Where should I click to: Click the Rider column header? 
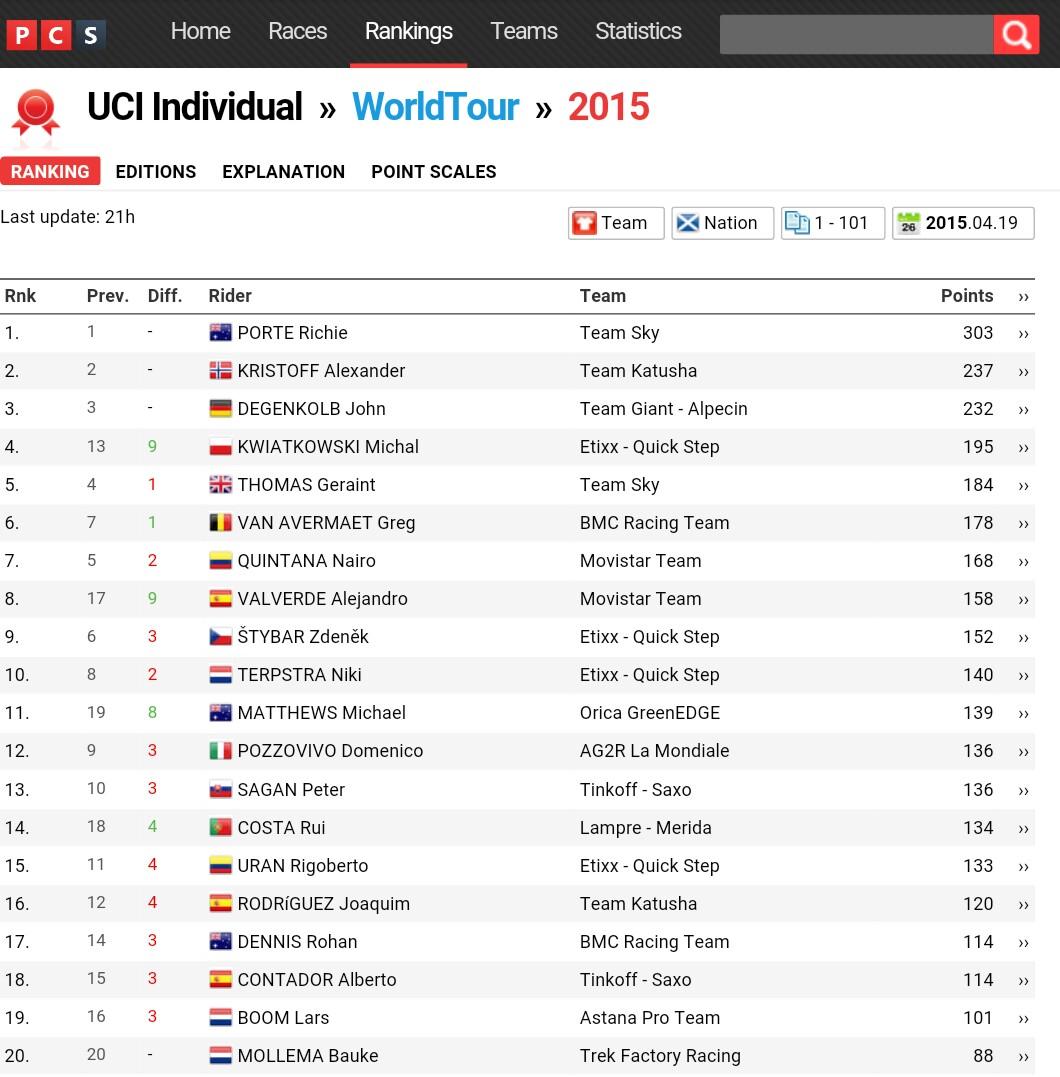(x=230, y=296)
